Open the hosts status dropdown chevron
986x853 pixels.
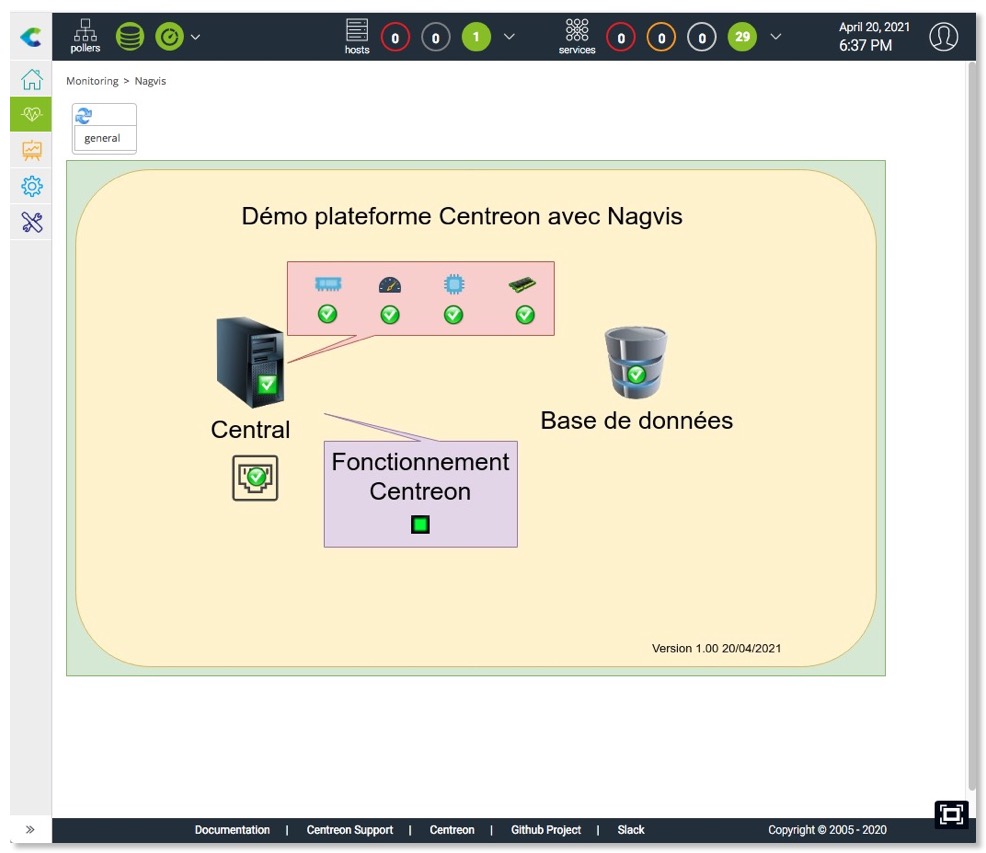(x=510, y=36)
